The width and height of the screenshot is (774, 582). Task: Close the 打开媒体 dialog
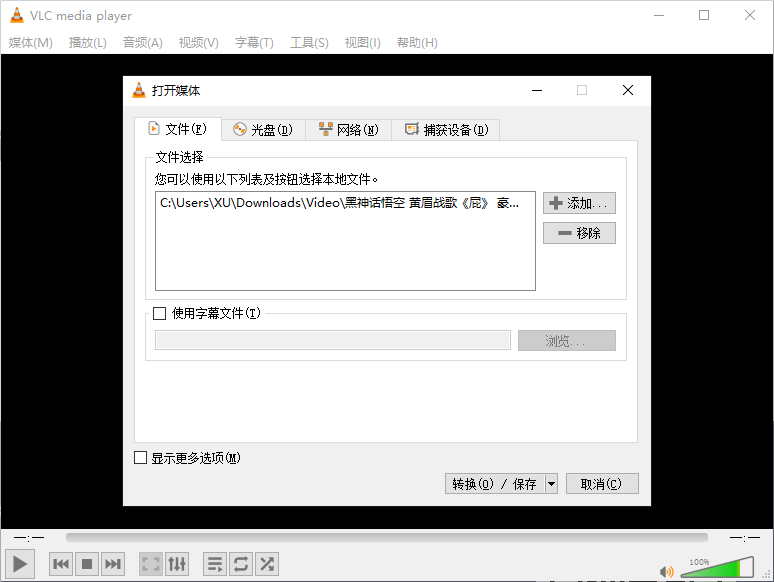pos(628,90)
